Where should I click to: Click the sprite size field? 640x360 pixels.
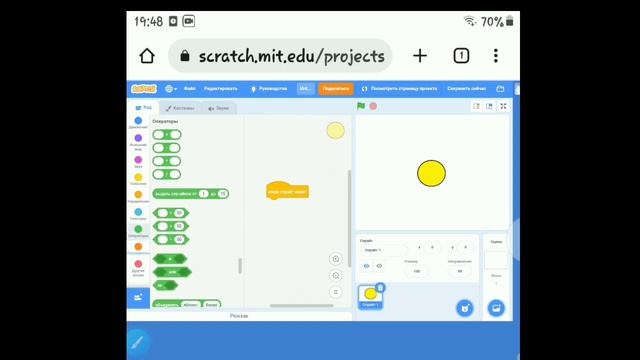[x=417, y=271]
